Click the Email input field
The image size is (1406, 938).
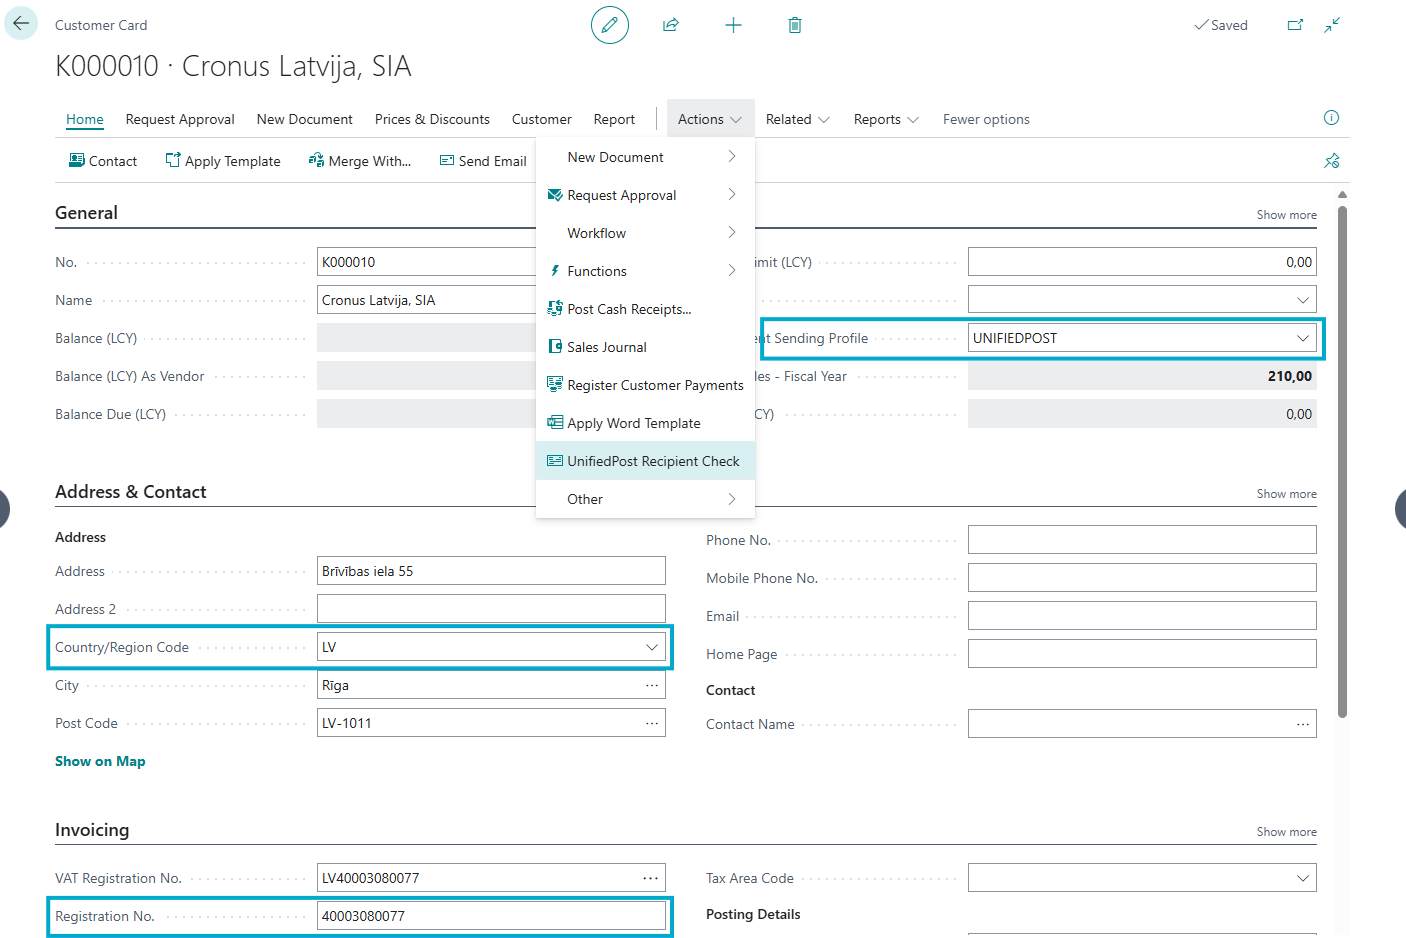(1141, 616)
